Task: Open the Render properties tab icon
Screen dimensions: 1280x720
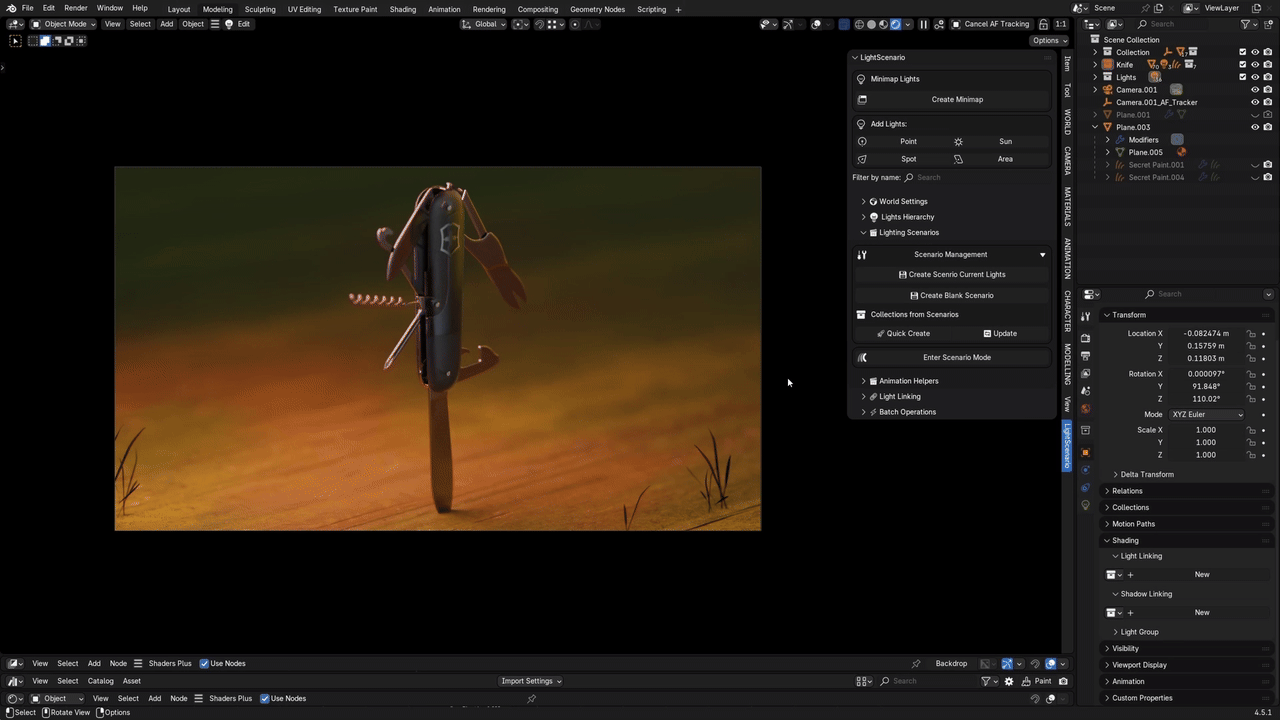Action: coord(1085,338)
